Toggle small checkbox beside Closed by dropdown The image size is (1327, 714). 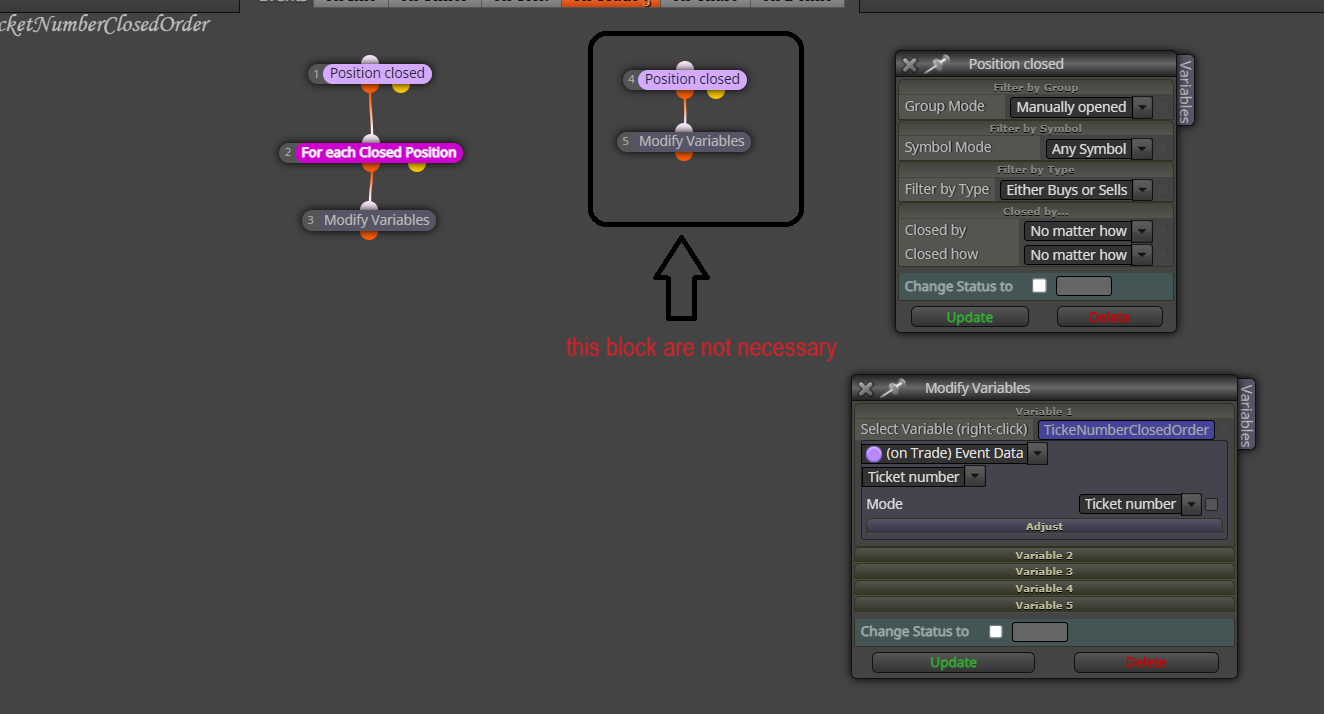1163,231
